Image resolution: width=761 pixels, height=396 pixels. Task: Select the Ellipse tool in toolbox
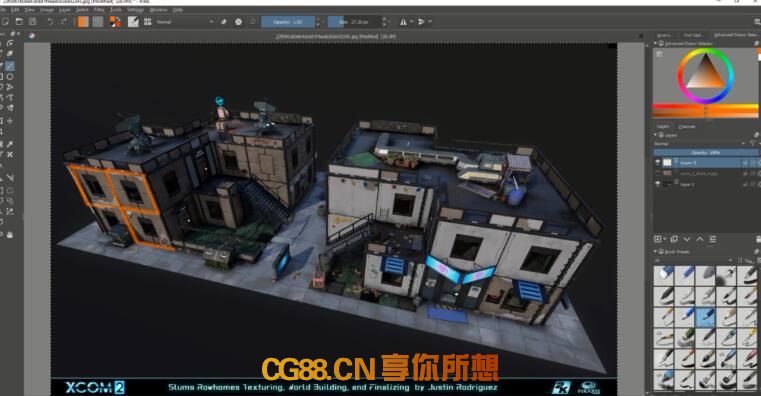coord(10,77)
